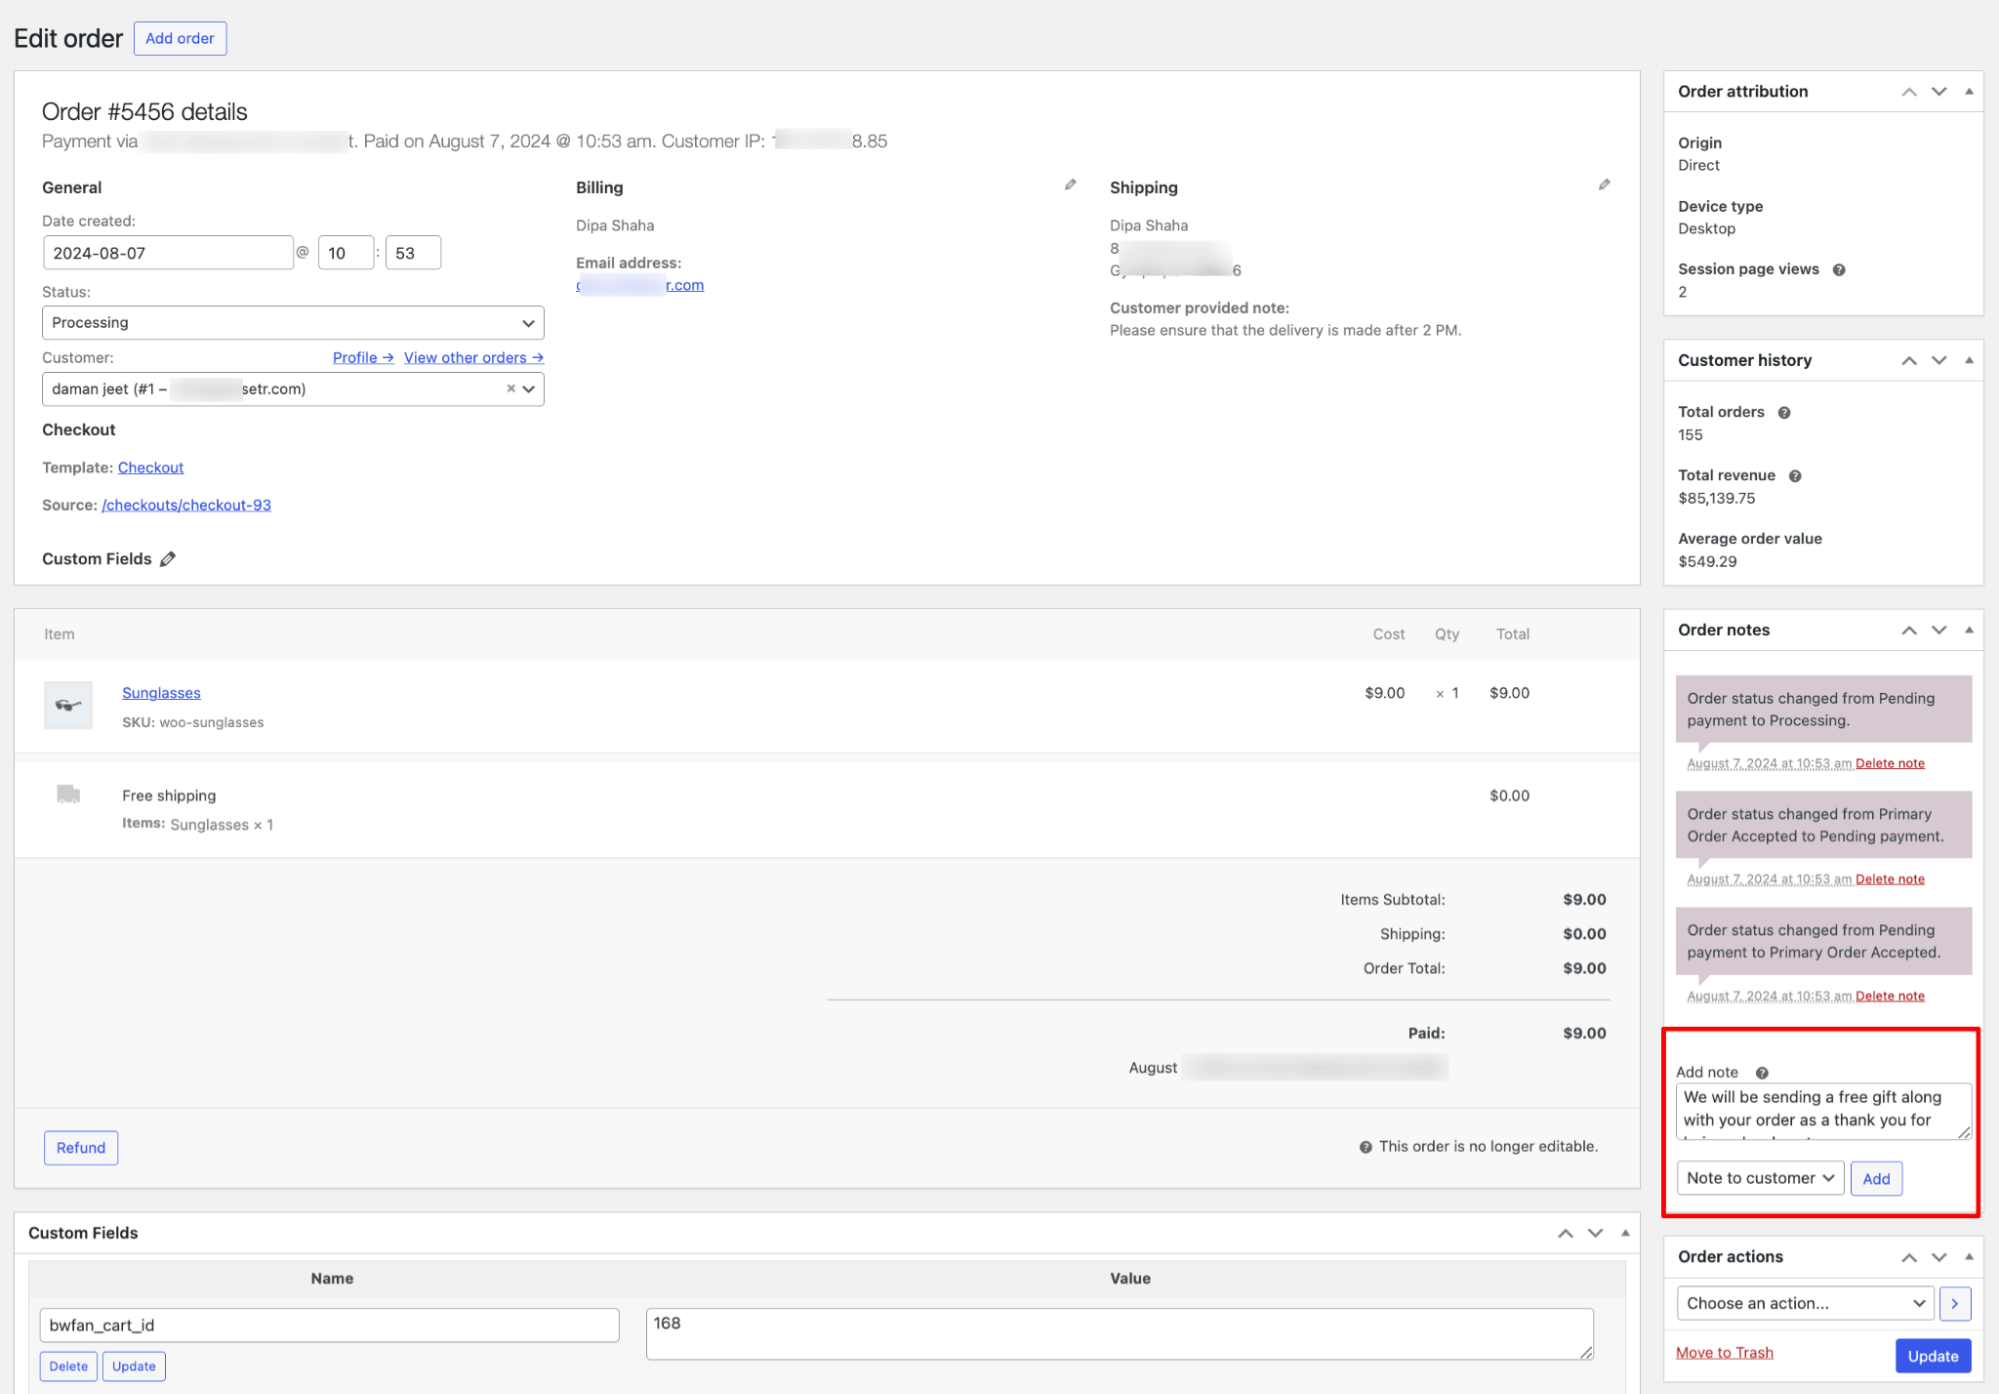Screen dimensions: 1999x1394
Task: Click the Sunglasses product link
Action: tap(163, 692)
